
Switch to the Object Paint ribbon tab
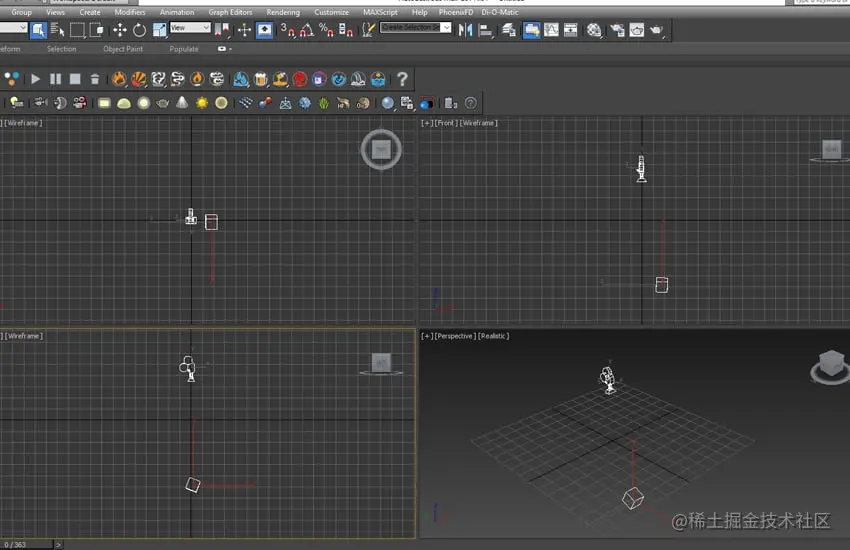[123, 49]
